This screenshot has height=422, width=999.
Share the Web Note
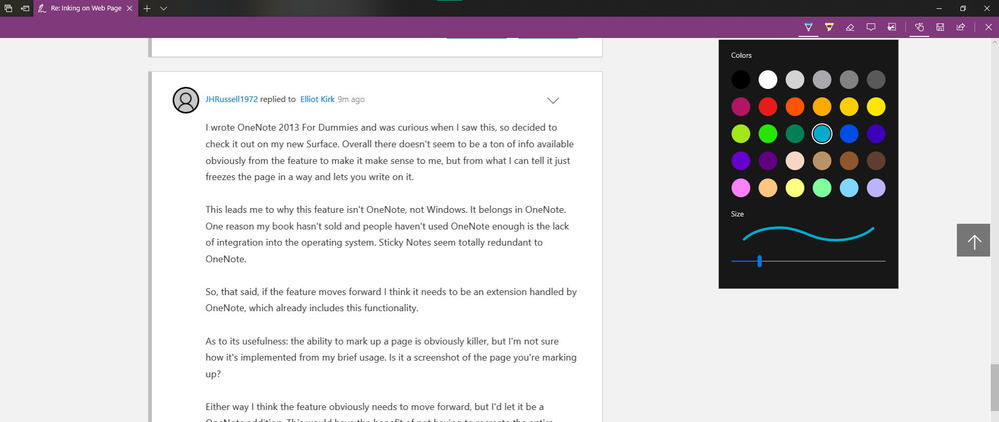pos(960,27)
